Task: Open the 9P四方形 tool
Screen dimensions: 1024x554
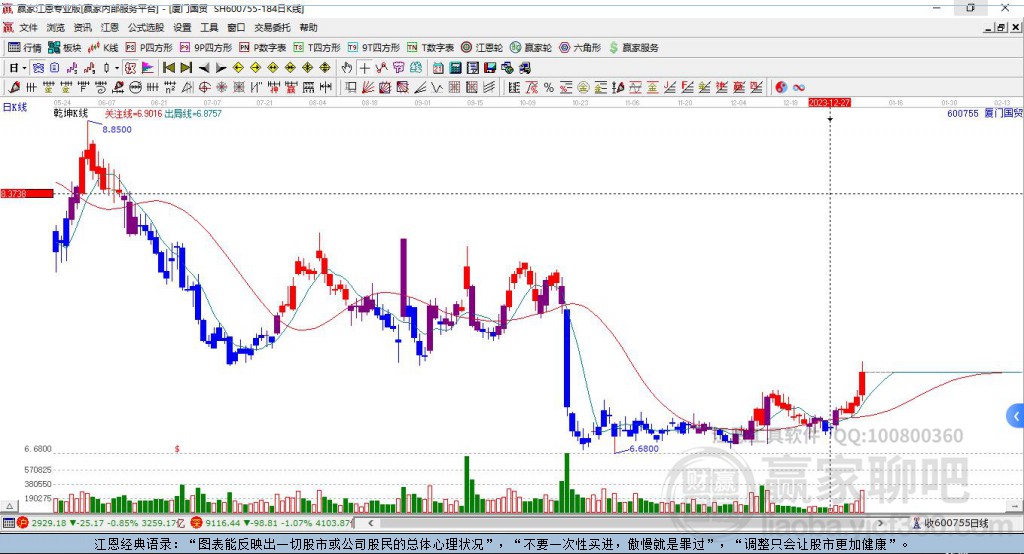Action: (206, 48)
